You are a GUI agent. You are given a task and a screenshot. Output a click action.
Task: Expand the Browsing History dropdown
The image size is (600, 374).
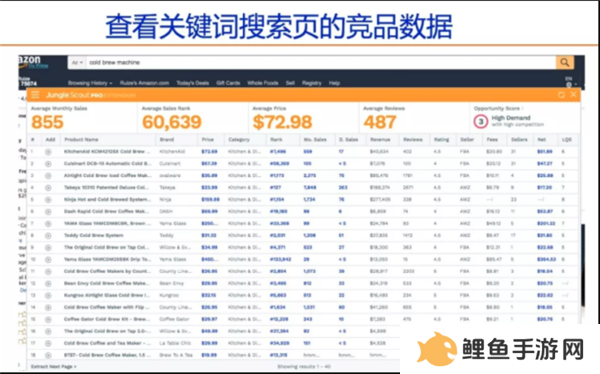click(x=90, y=83)
